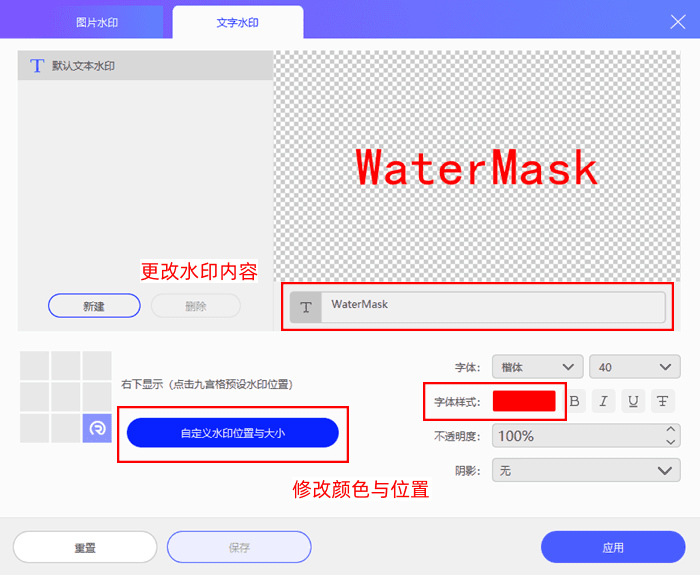The height and width of the screenshot is (575, 700).
Task: Click the 删除 button
Action: click(x=196, y=306)
